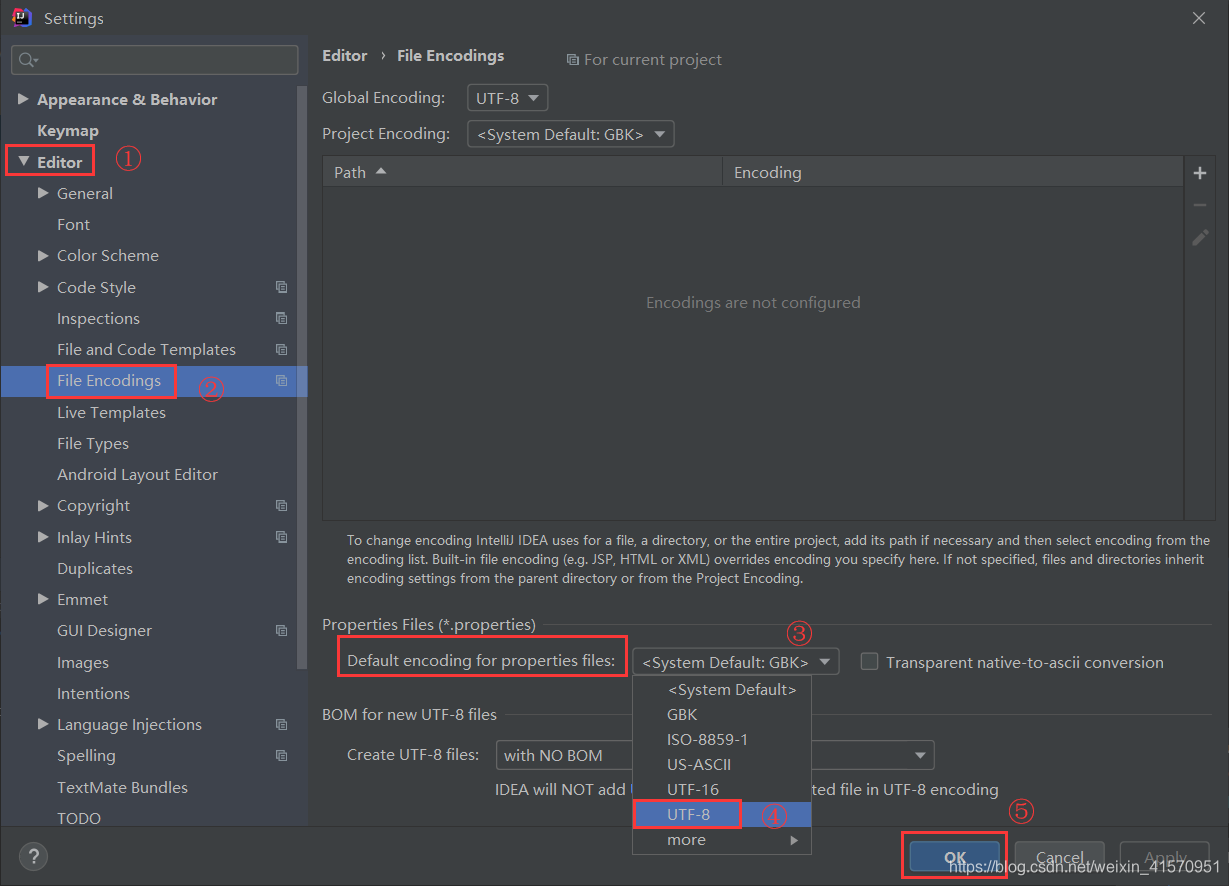Click the page icon beside Code Style
Screen dimensions: 1229x886
click(281, 287)
